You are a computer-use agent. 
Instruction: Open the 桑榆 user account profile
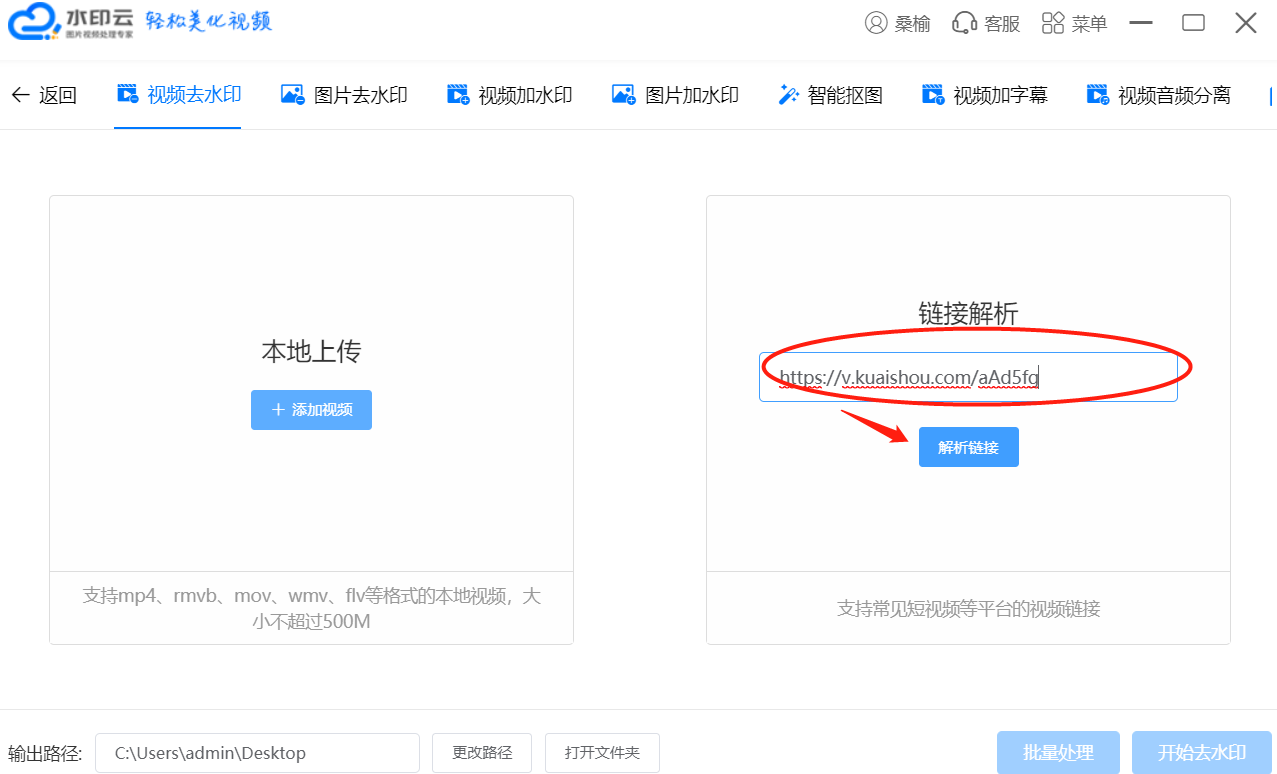tap(897, 23)
